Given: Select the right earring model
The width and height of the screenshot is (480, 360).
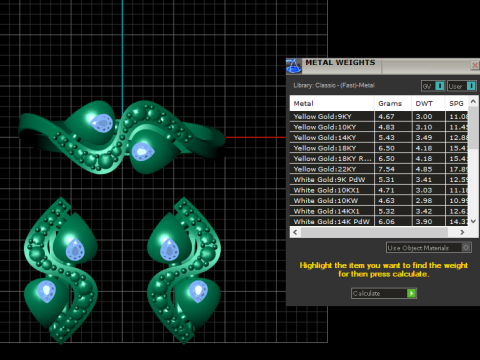Looking at the screenshot, I should (184, 270).
